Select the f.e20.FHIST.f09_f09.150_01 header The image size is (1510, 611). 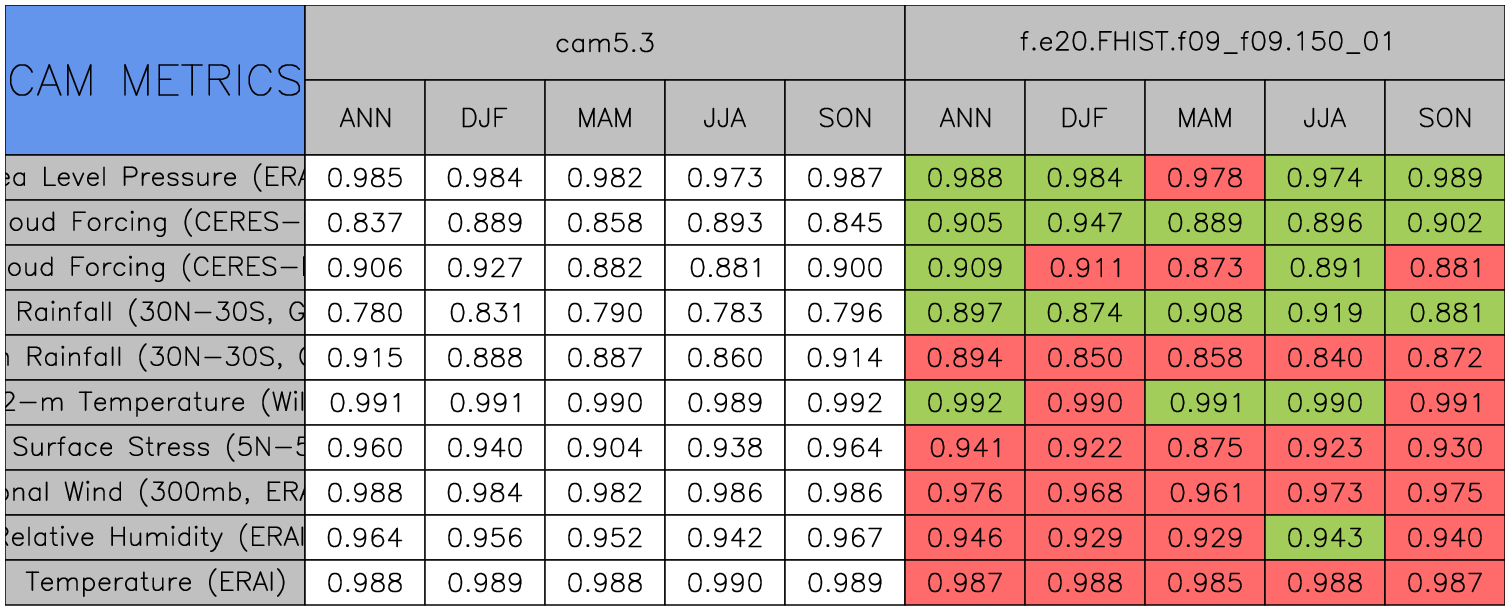click(1204, 42)
